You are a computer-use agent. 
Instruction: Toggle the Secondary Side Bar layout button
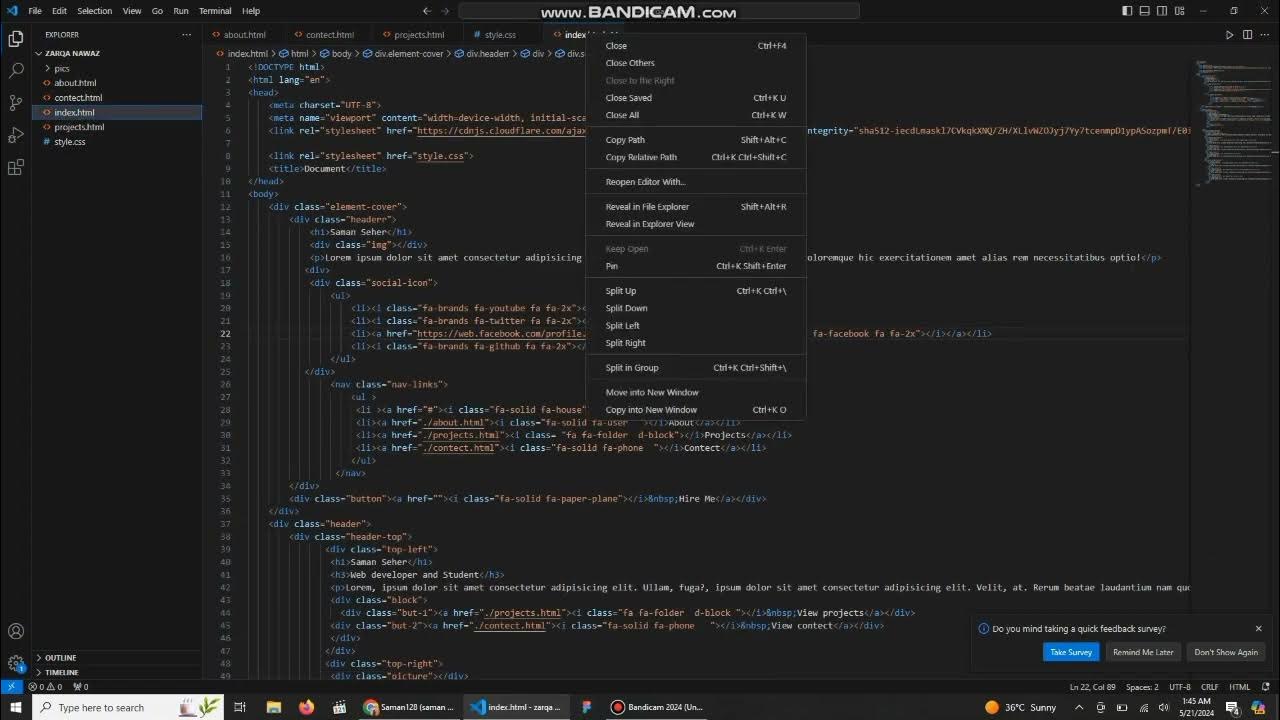tap(1163, 11)
